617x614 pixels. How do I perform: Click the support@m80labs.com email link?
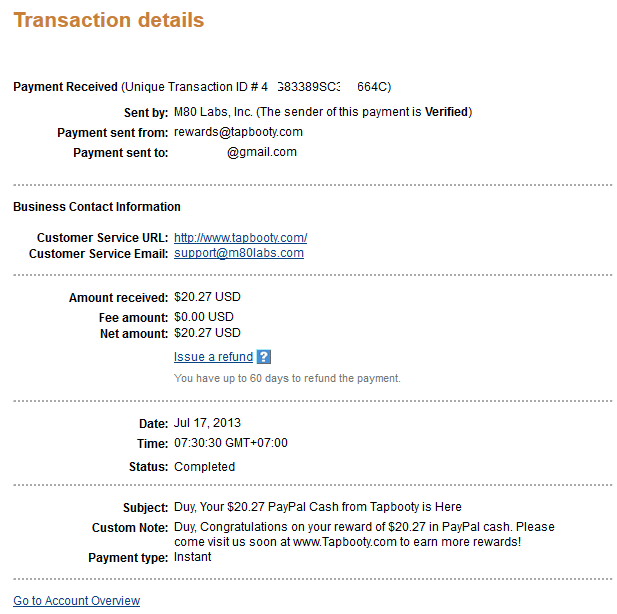coord(238,253)
